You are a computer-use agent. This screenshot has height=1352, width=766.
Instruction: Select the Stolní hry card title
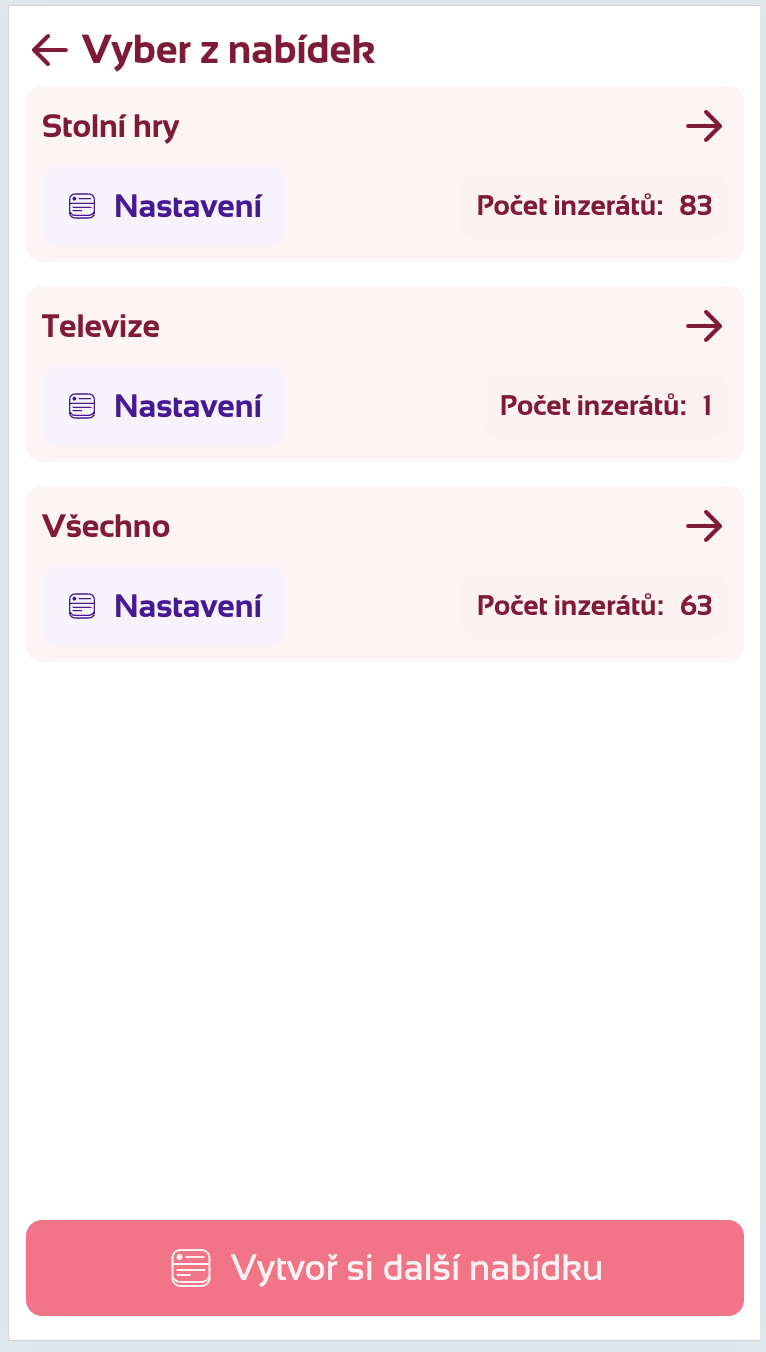pyautogui.click(x=110, y=126)
